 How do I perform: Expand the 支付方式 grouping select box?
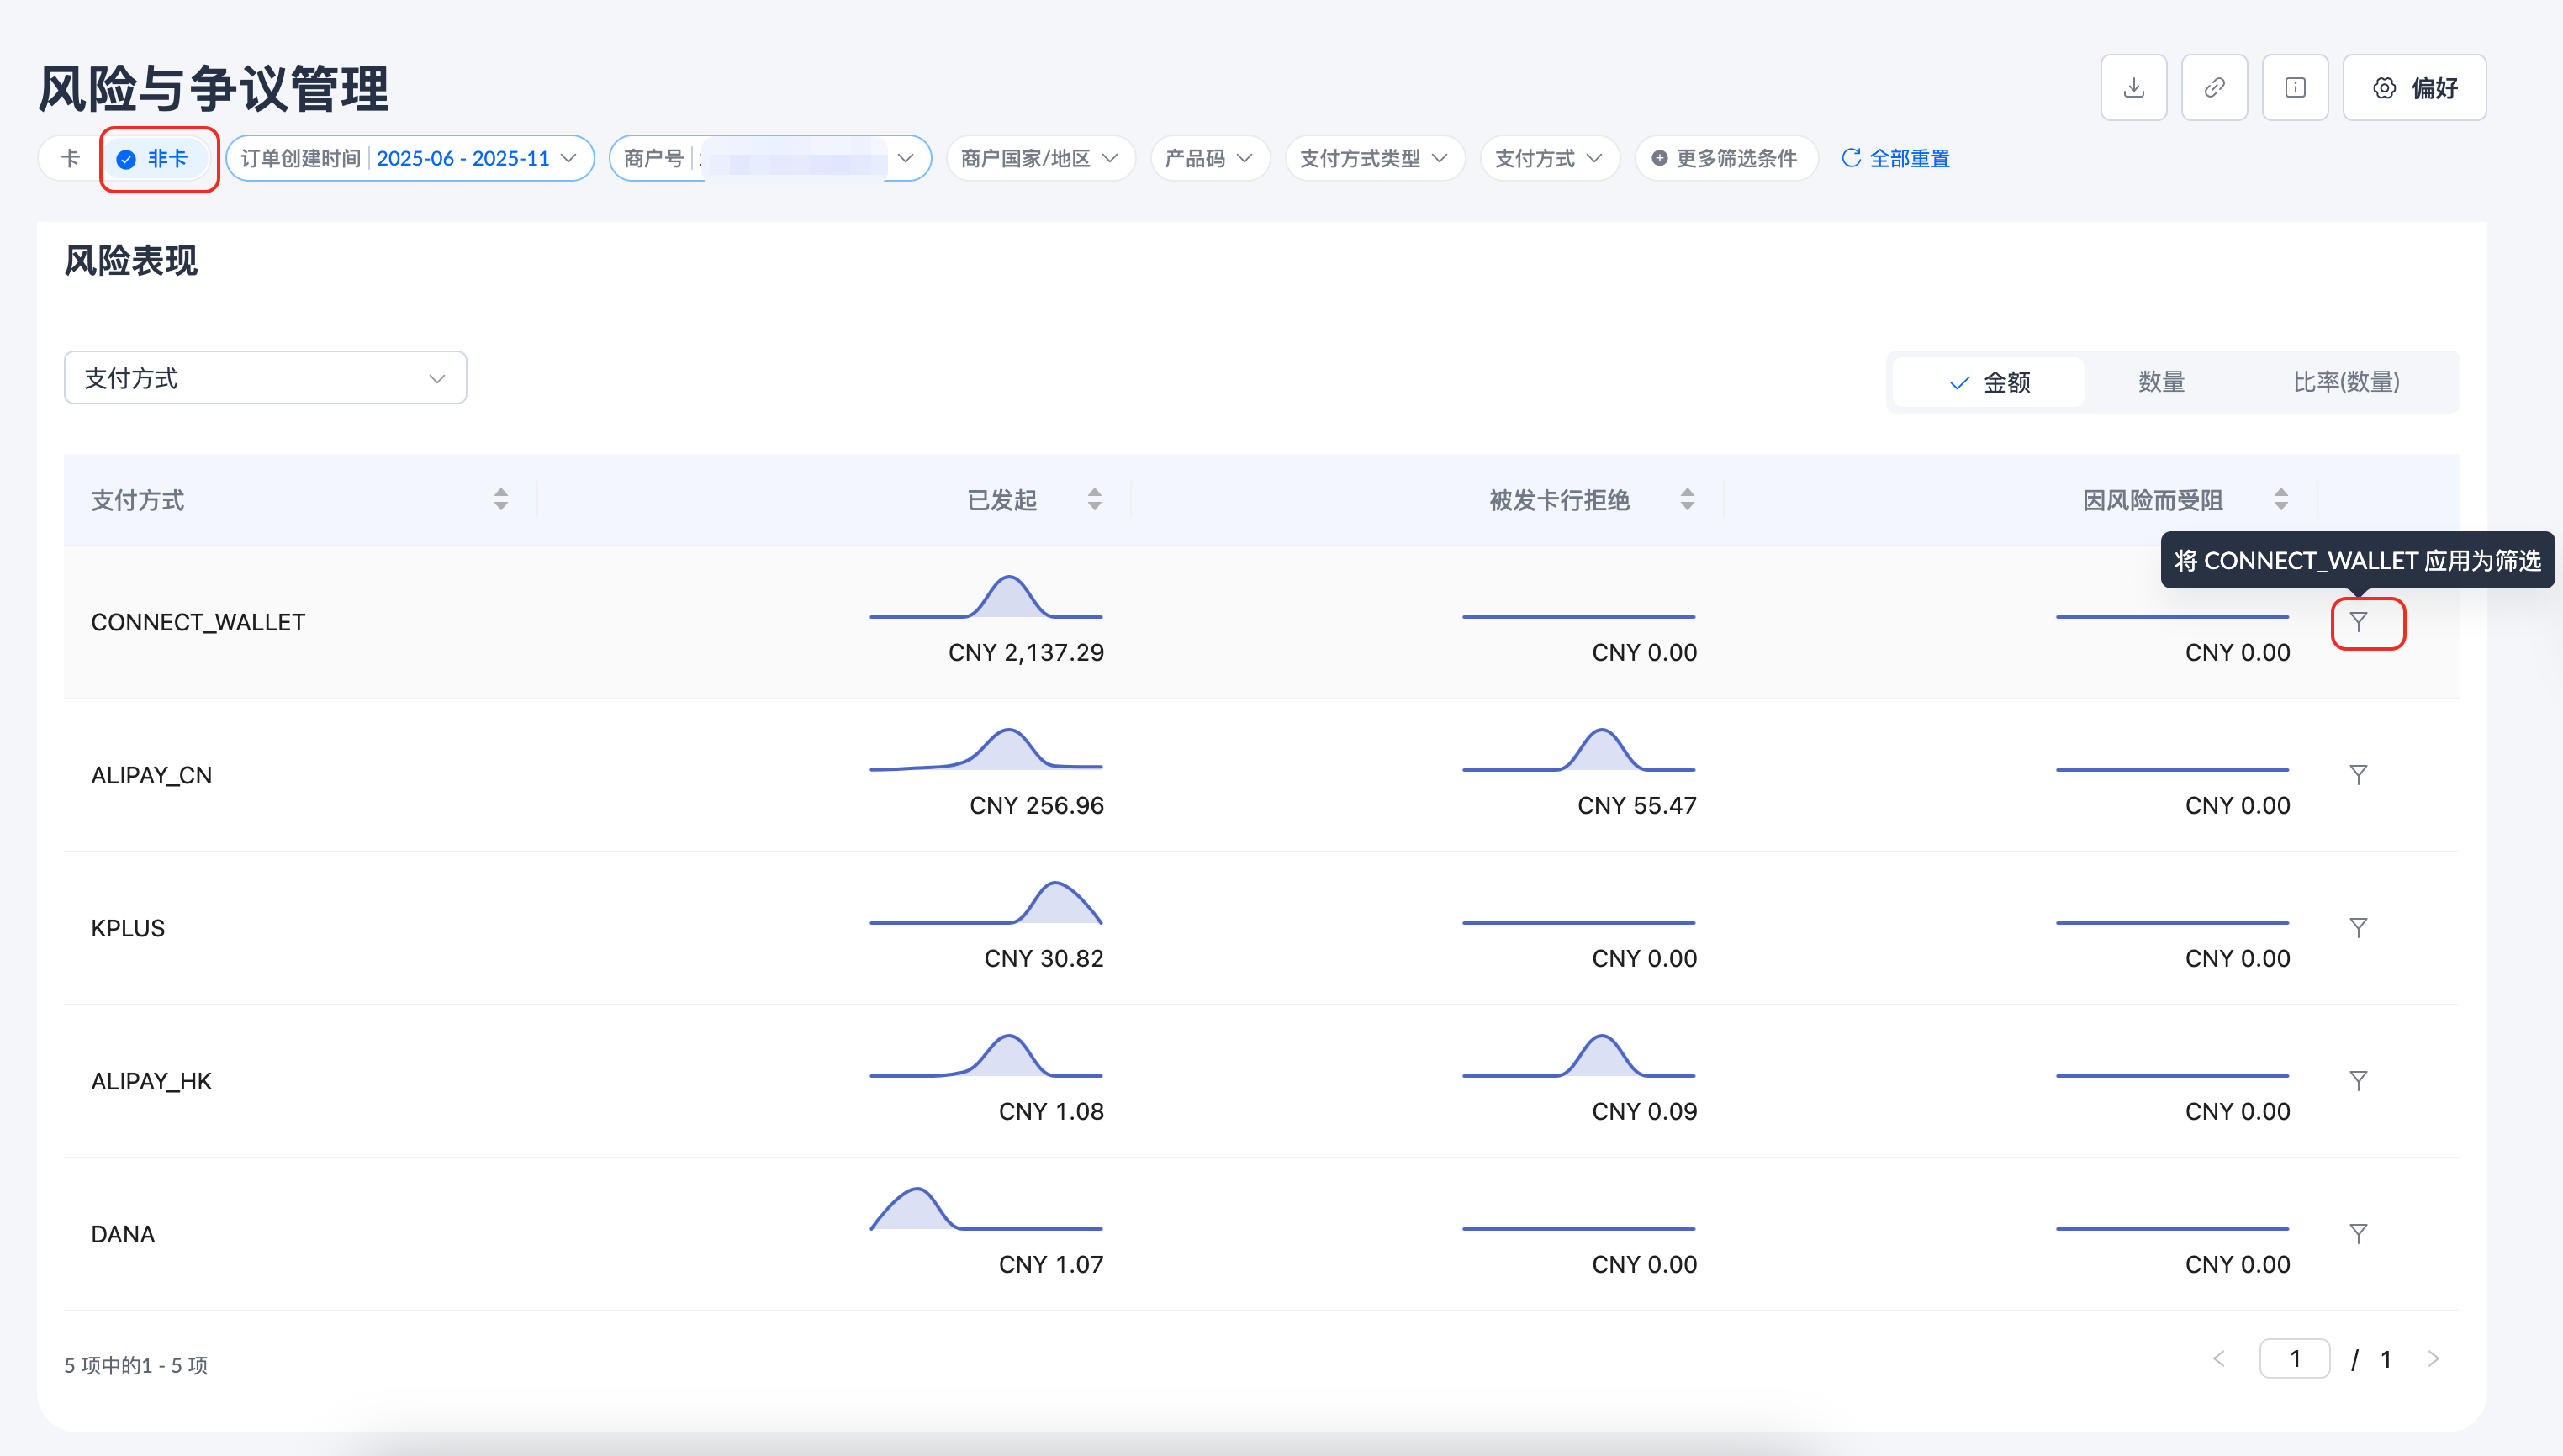pyautogui.click(x=265, y=378)
